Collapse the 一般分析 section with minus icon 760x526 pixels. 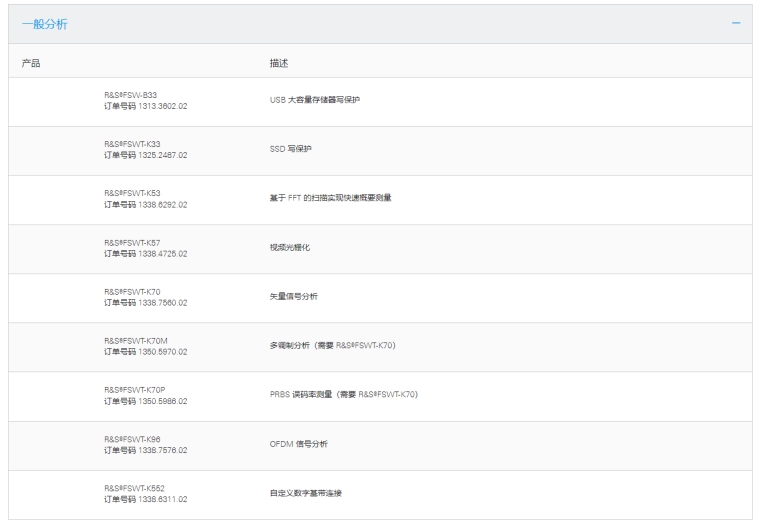point(736,23)
